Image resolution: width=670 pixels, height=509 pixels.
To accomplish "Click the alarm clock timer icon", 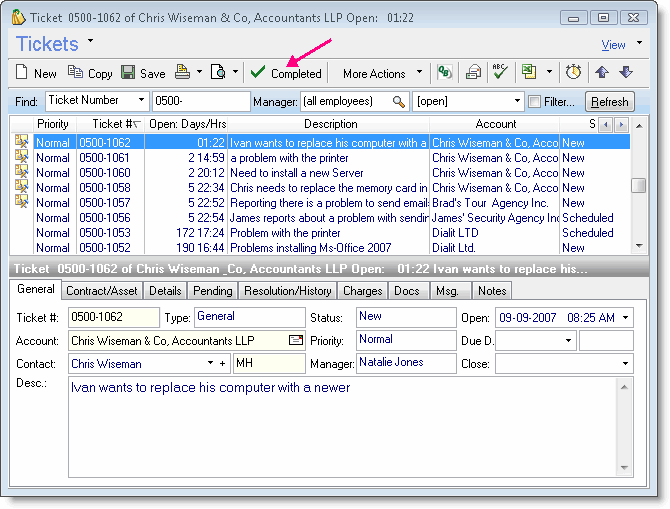I will click(573, 73).
